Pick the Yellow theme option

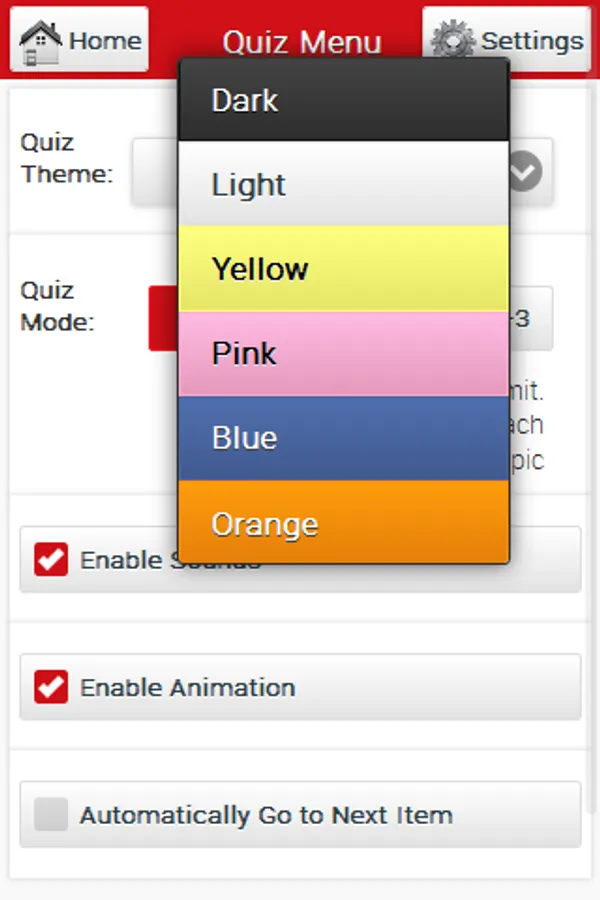tap(344, 269)
